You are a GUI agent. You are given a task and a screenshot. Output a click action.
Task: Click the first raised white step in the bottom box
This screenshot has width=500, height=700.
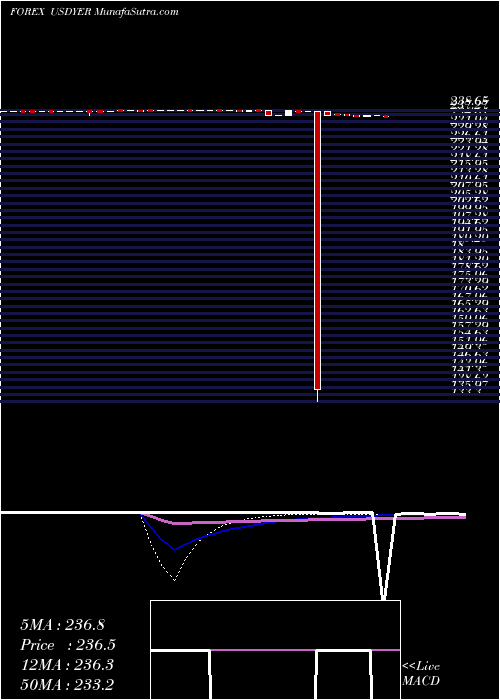click(180, 651)
